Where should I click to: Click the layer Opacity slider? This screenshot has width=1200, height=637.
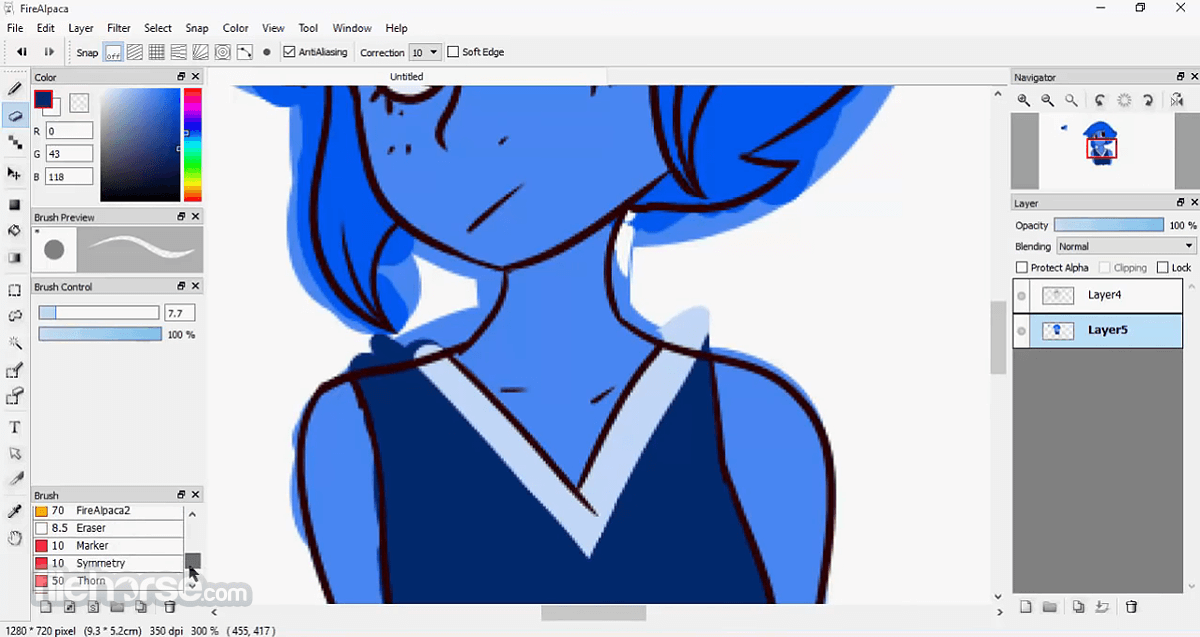click(x=1109, y=226)
